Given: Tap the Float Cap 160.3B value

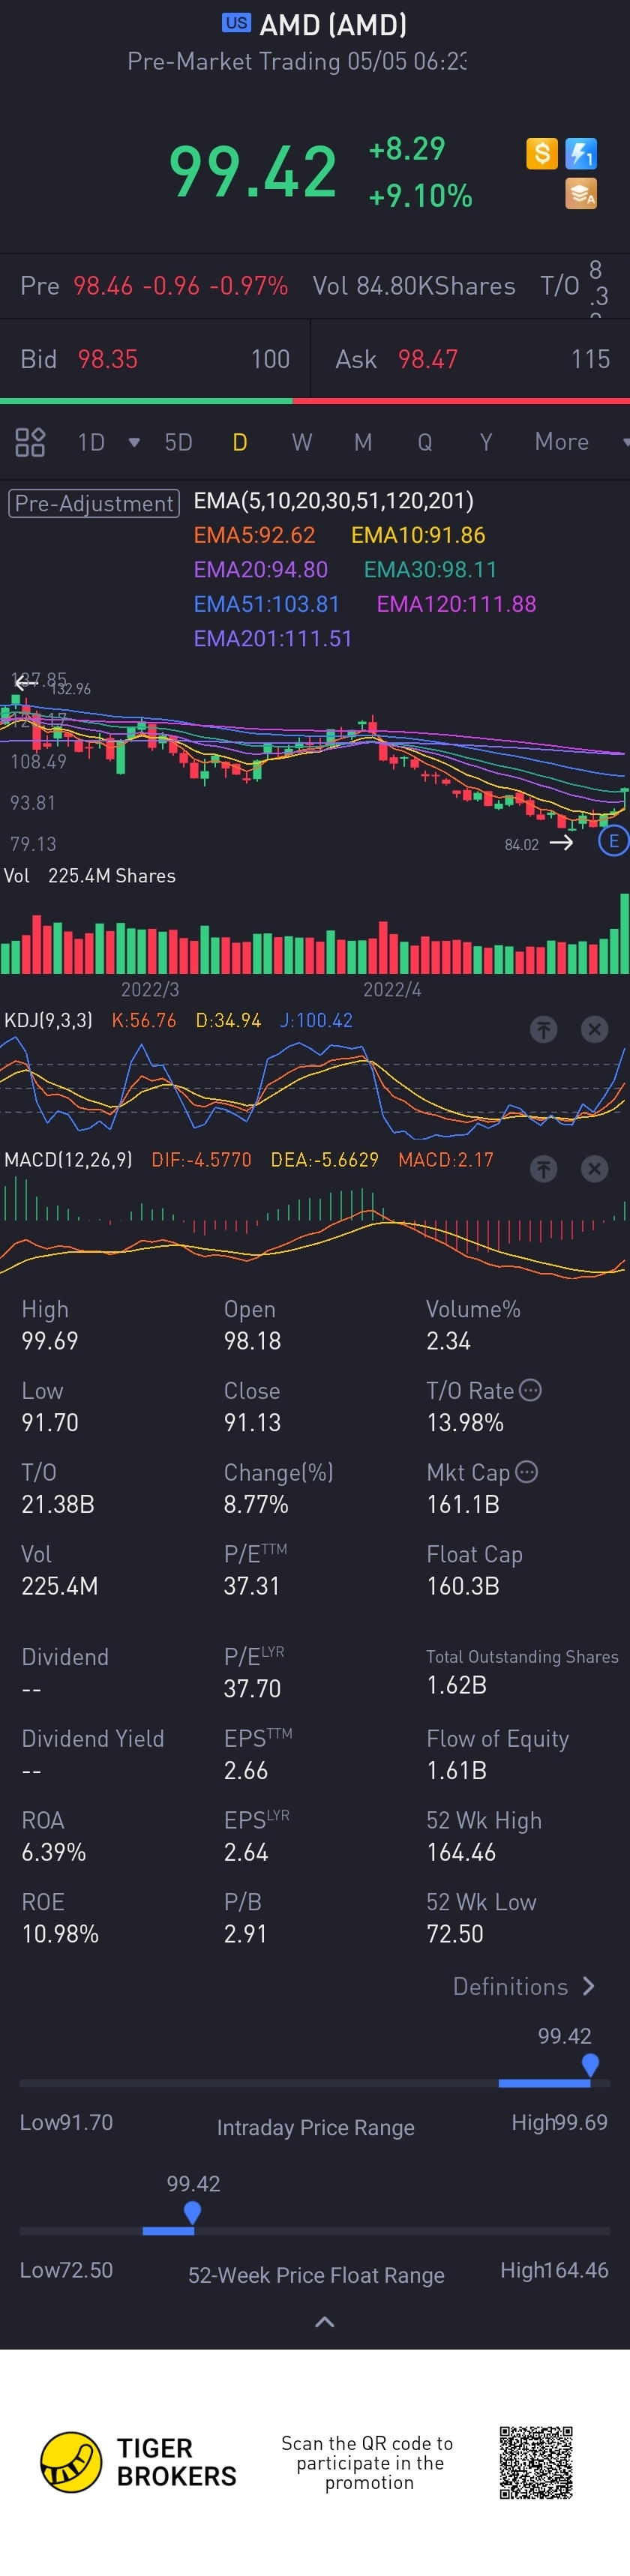Looking at the screenshot, I should pos(463,1586).
